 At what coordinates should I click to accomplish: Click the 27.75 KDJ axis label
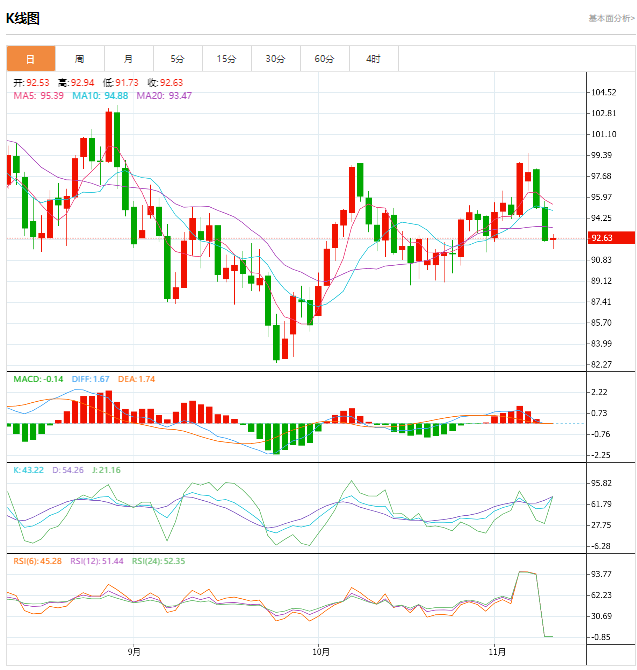pyautogui.click(x=601, y=525)
